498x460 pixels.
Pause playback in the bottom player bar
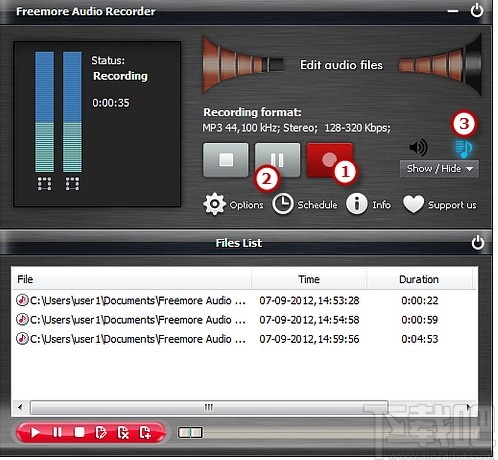[x=57, y=433]
